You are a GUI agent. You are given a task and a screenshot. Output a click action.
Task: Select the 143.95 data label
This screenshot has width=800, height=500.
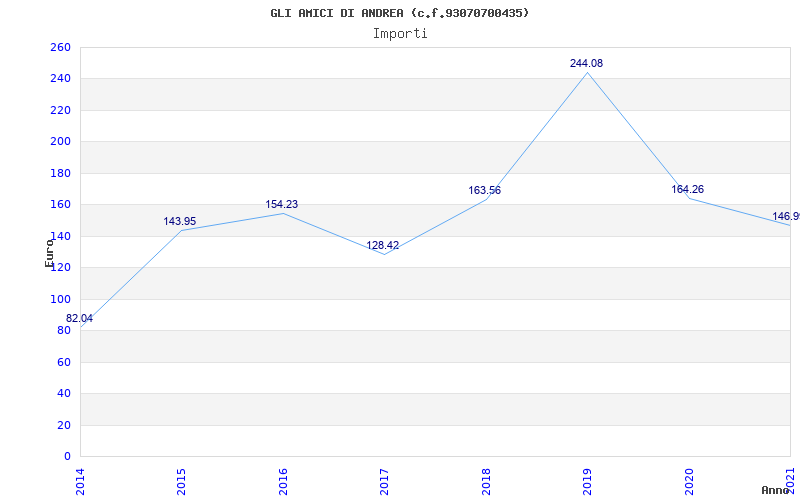point(180,221)
